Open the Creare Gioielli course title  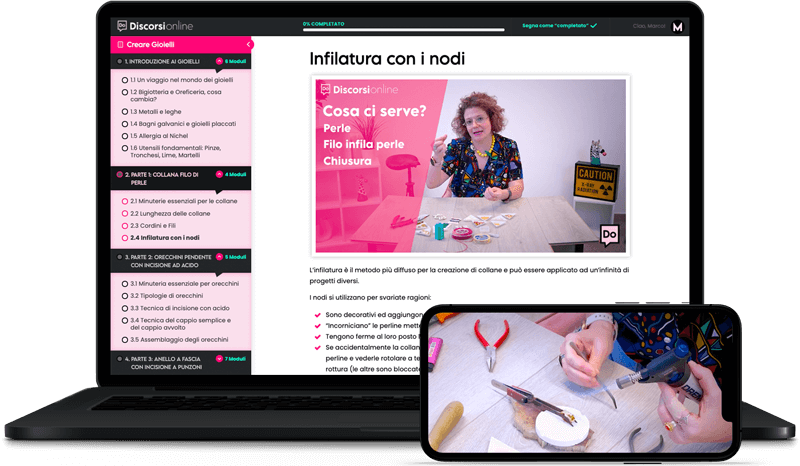tap(151, 44)
